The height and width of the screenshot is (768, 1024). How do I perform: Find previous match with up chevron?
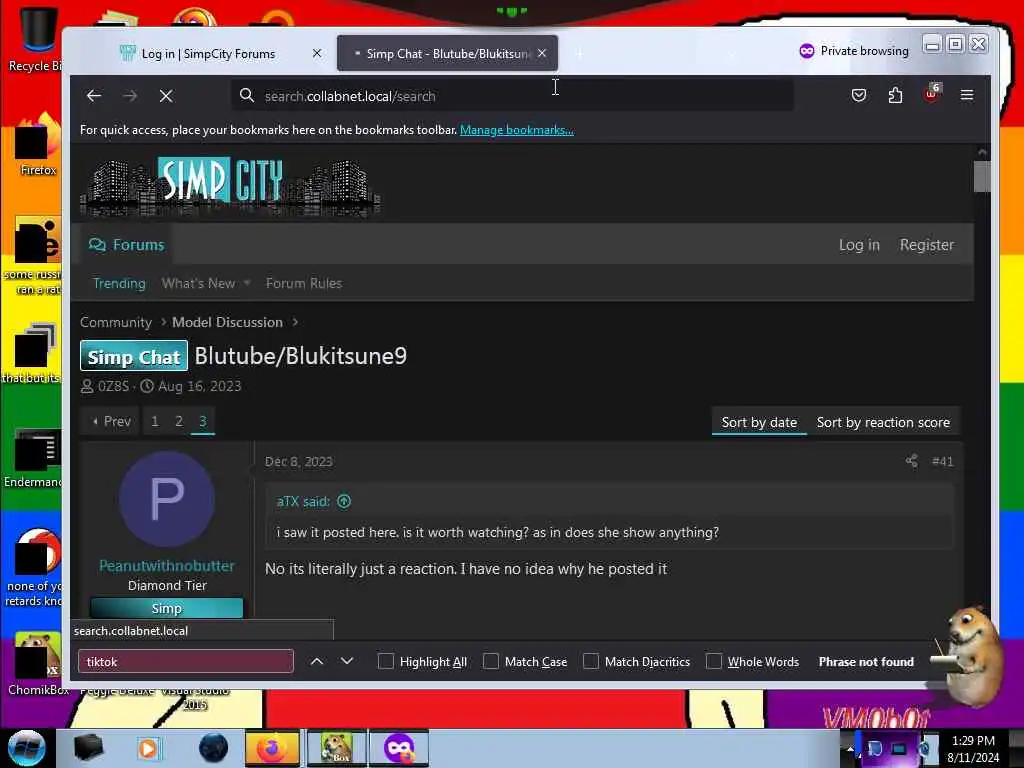pyautogui.click(x=317, y=662)
